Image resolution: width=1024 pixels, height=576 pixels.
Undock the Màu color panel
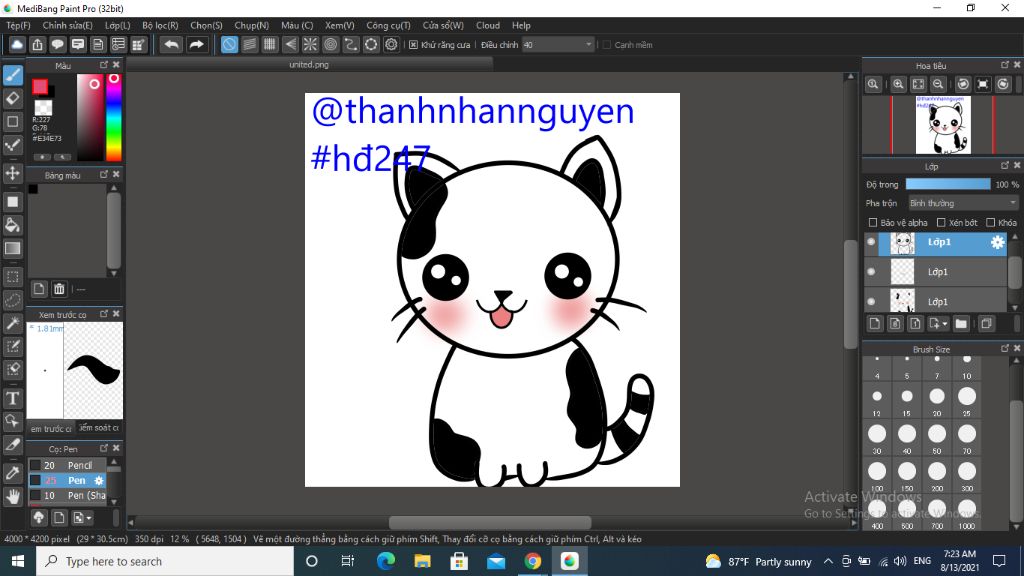pyautogui.click(x=104, y=65)
